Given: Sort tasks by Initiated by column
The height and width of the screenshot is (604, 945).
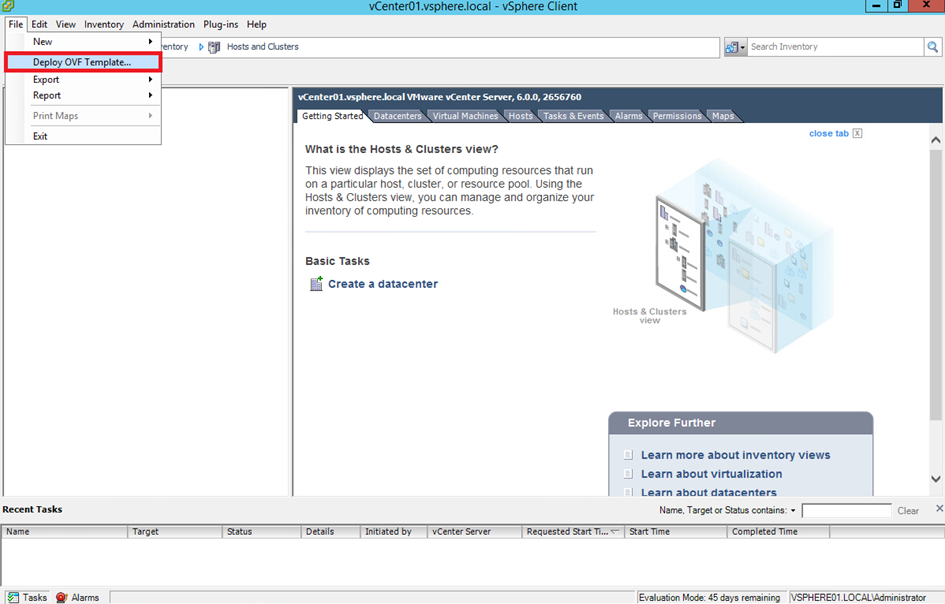Looking at the screenshot, I should pyautogui.click(x=394, y=532).
